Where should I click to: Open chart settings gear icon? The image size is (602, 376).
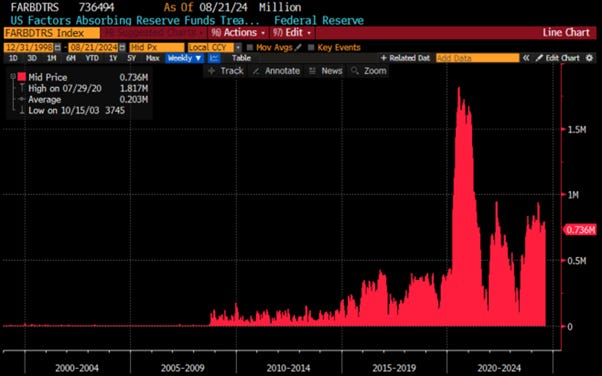tap(589, 58)
